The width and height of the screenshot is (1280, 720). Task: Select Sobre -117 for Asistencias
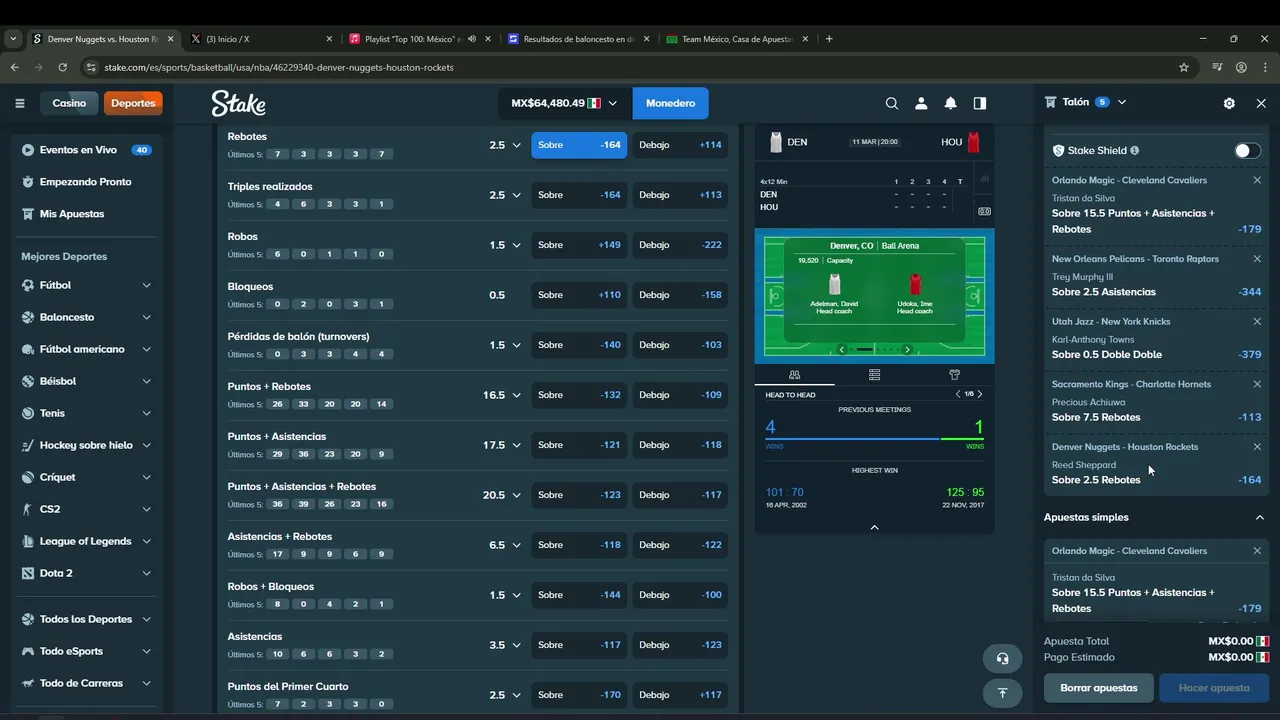click(x=579, y=645)
